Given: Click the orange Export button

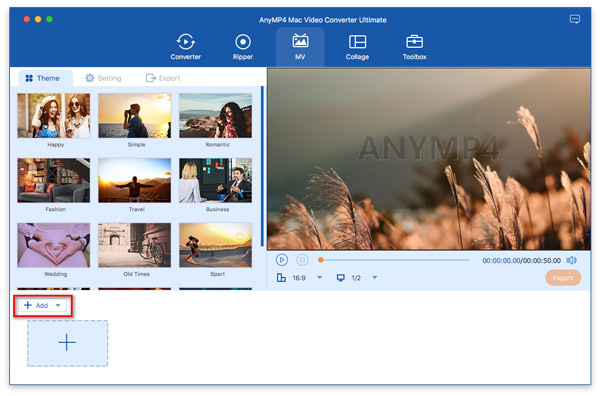Looking at the screenshot, I should [x=563, y=278].
